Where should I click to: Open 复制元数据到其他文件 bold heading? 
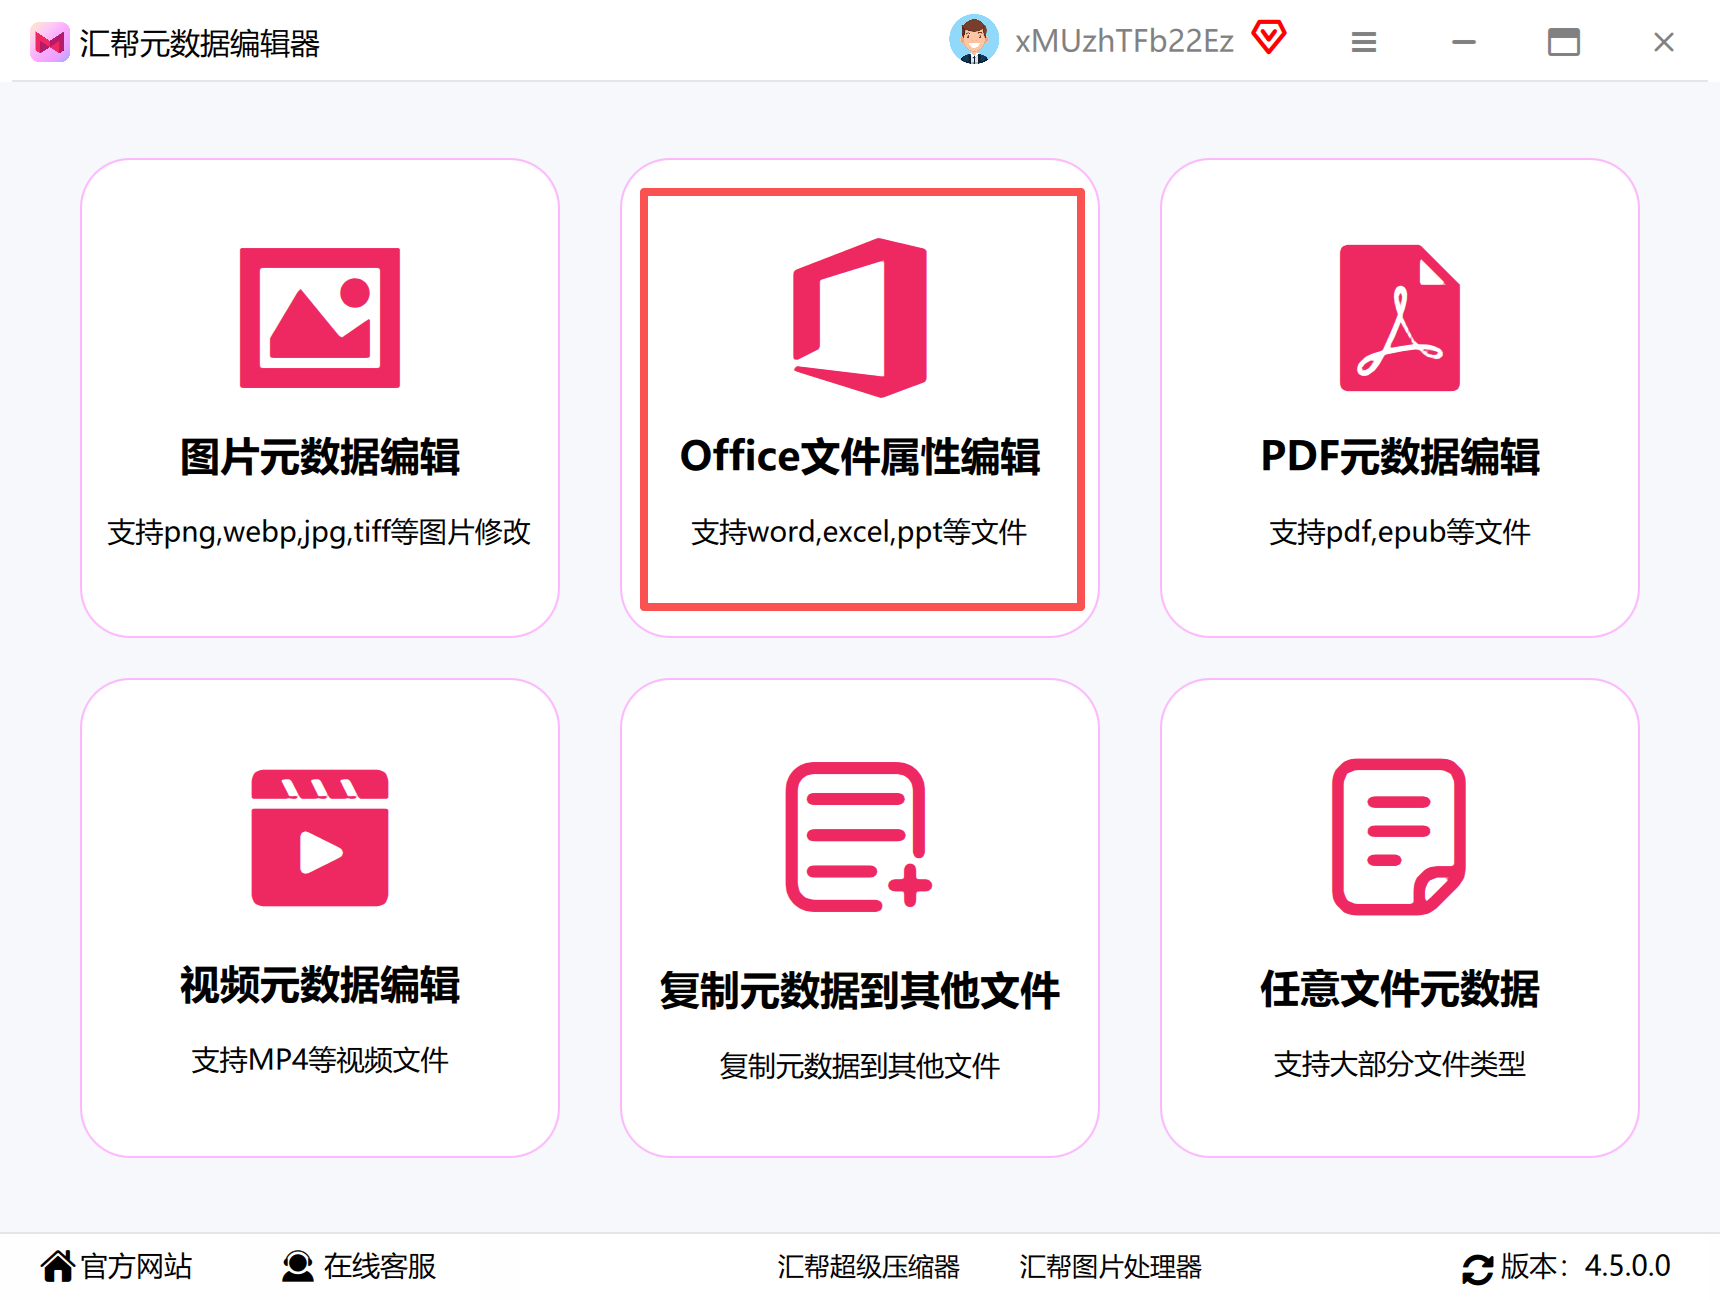pyautogui.click(x=860, y=991)
